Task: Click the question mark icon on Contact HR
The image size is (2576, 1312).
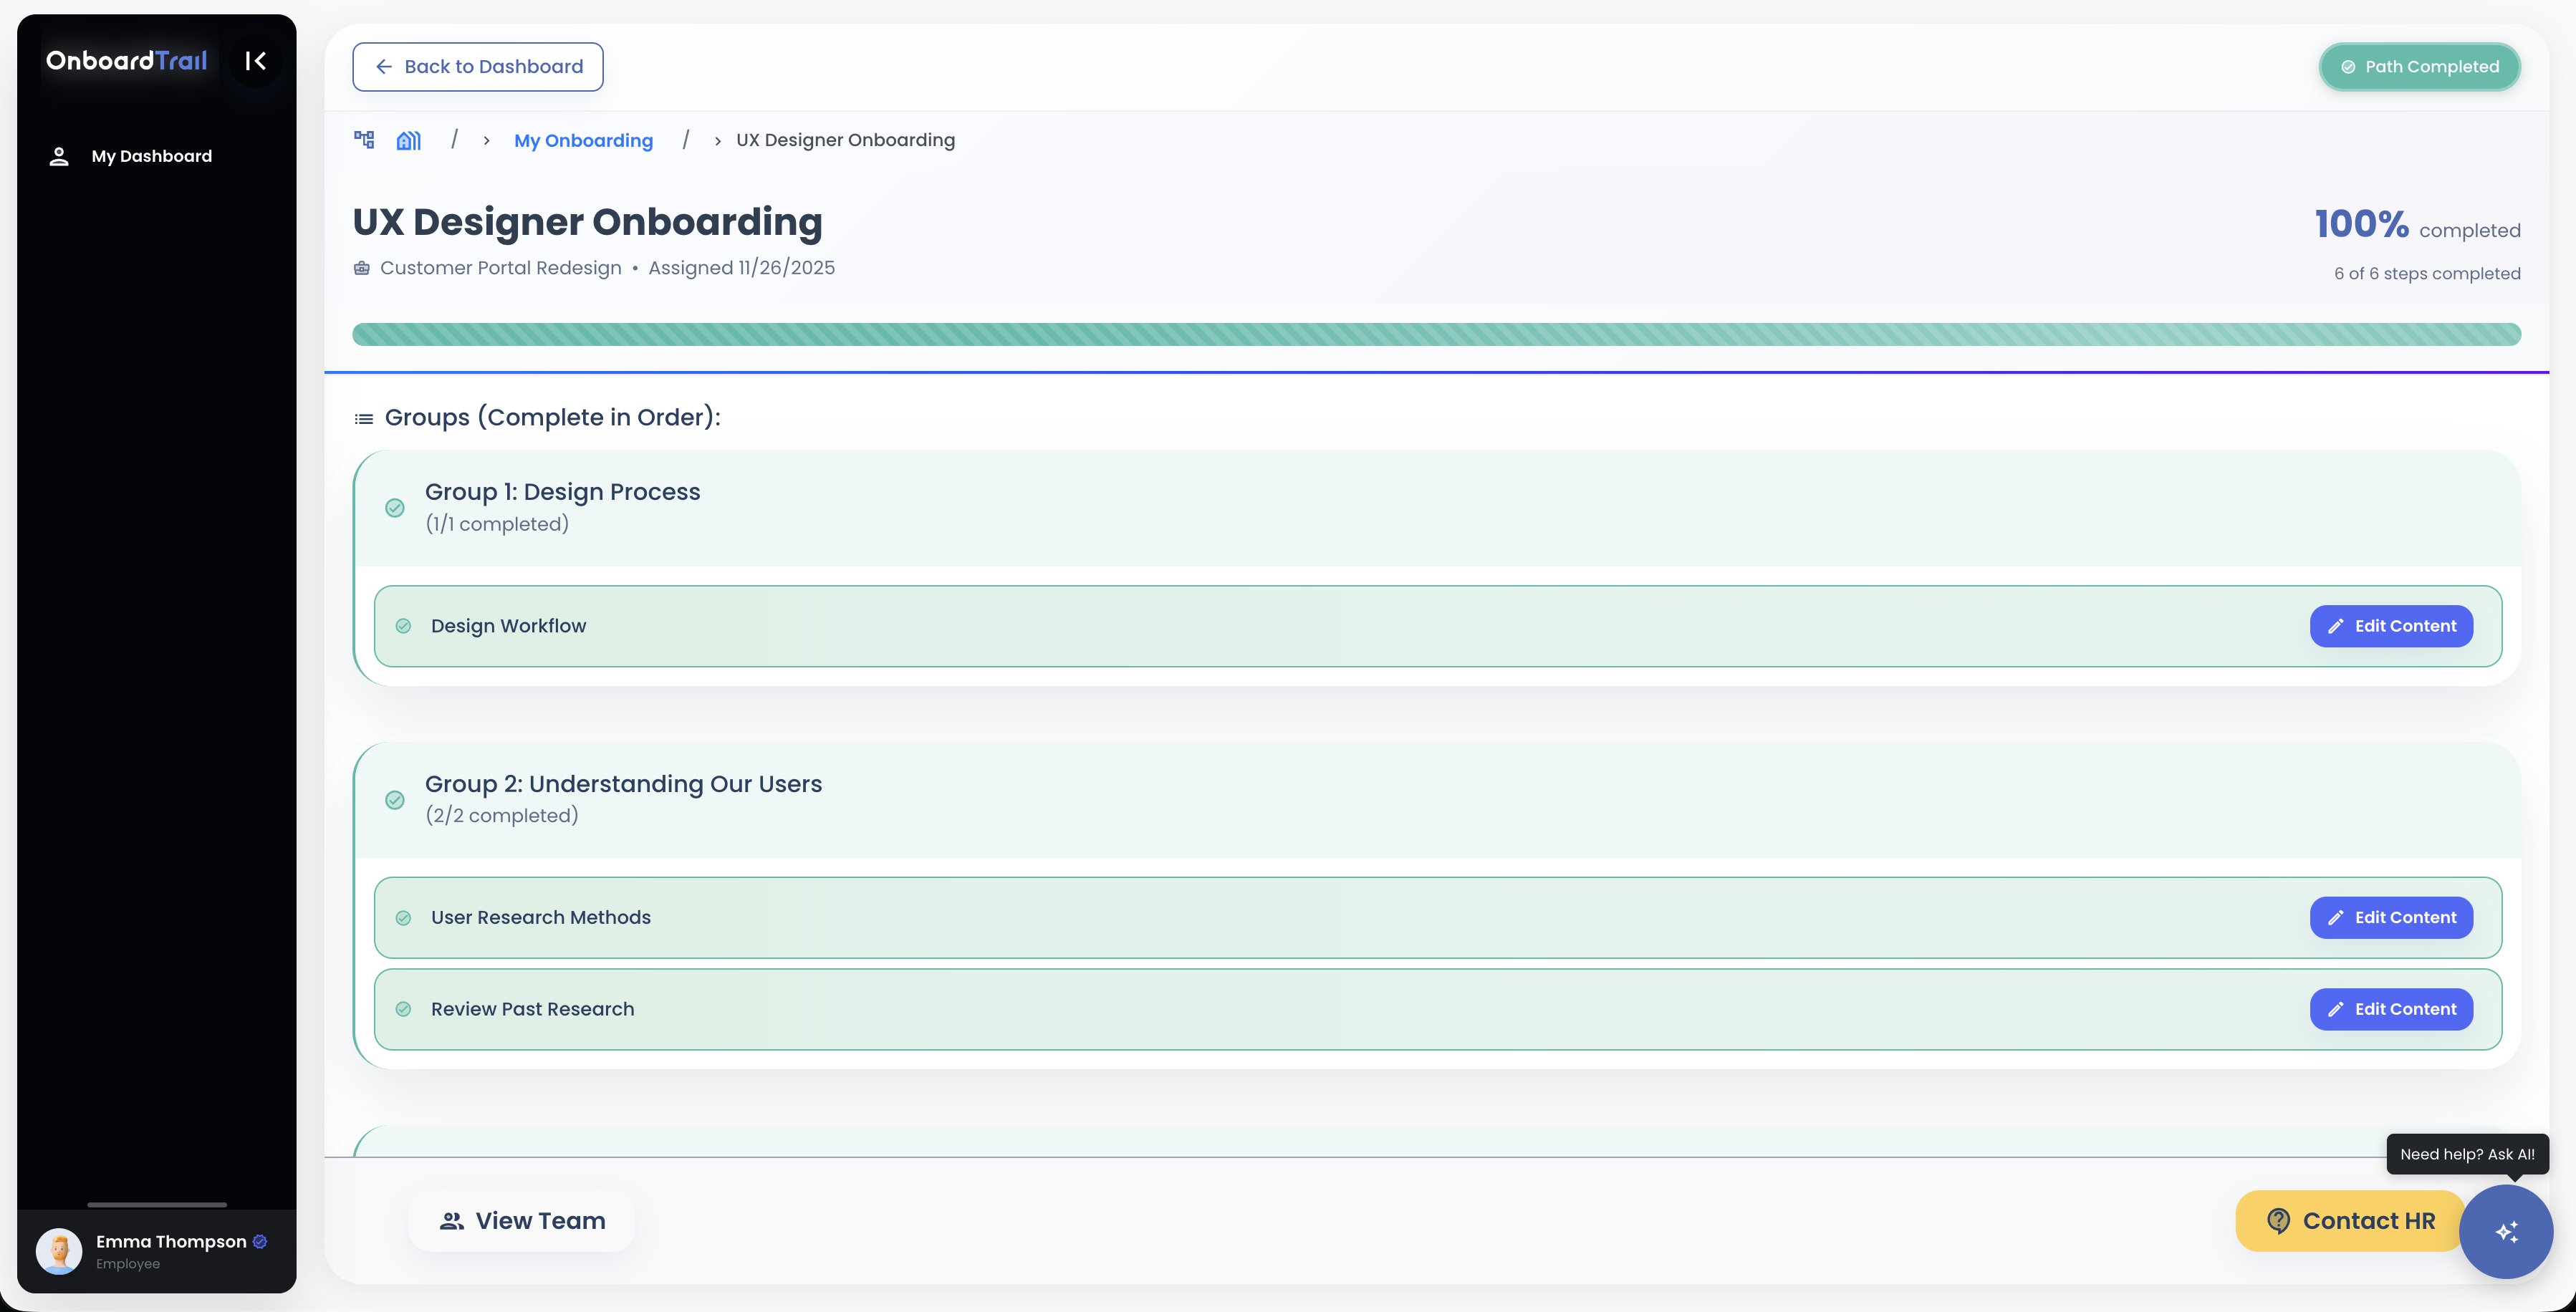Action: [x=2277, y=1220]
